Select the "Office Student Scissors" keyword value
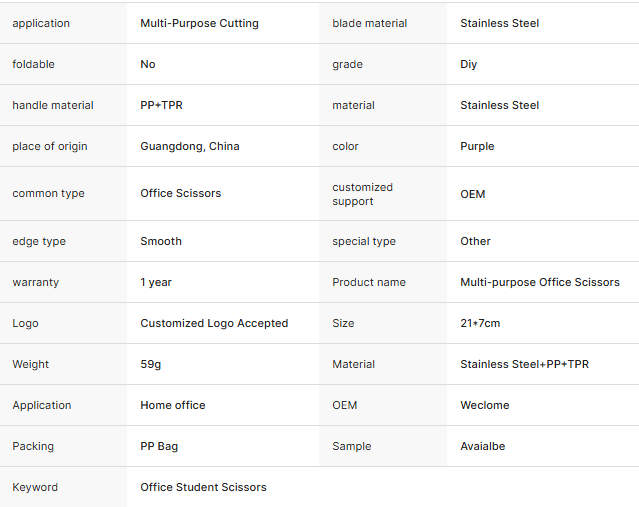 coord(203,487)
